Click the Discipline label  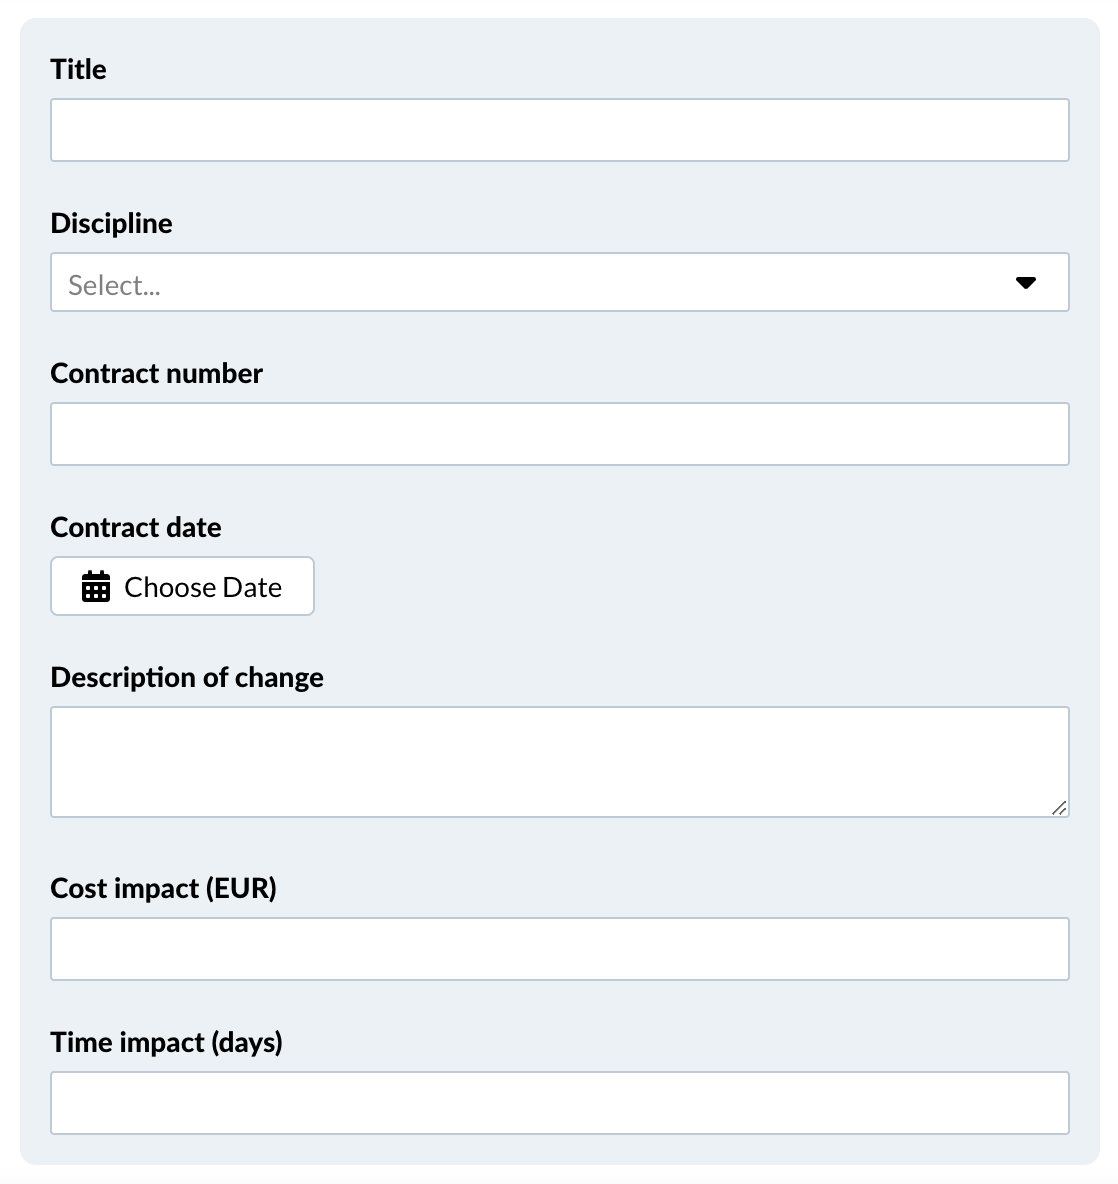111,223
